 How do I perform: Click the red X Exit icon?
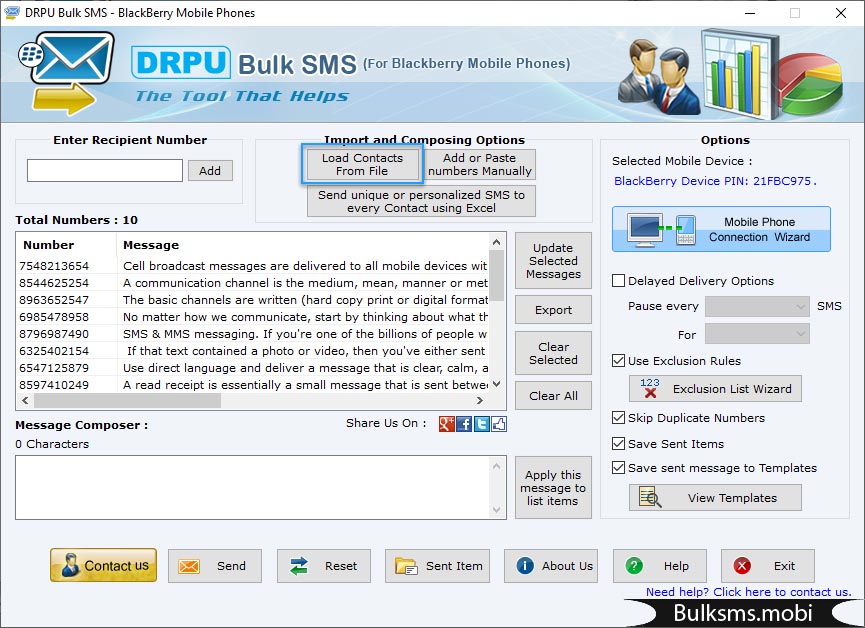pyautogui.click(x=742, y=566)
